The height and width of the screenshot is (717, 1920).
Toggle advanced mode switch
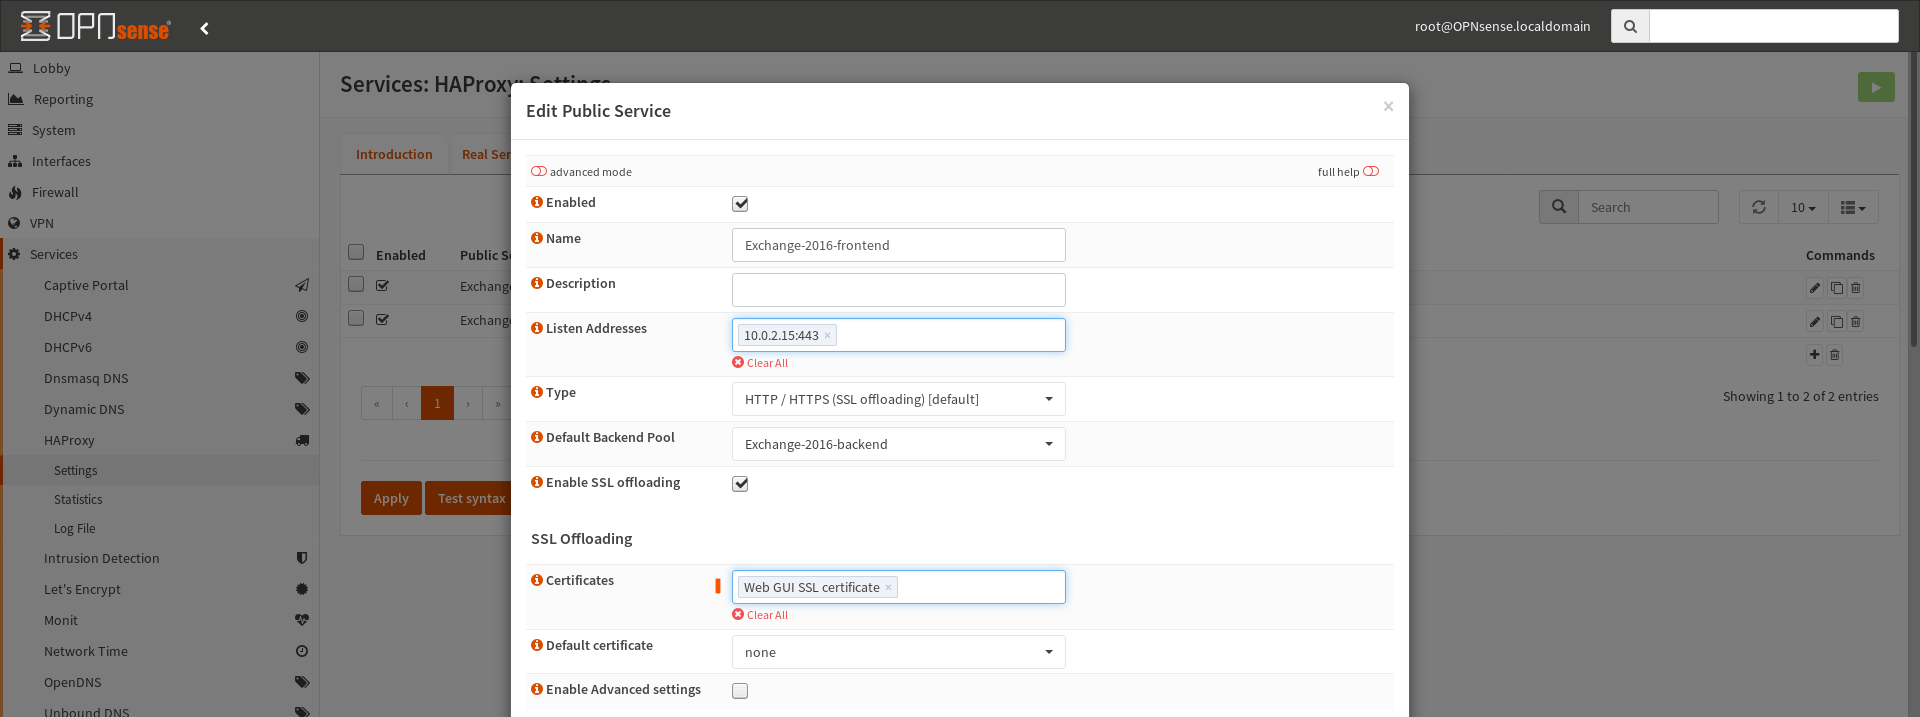point(539,171)
